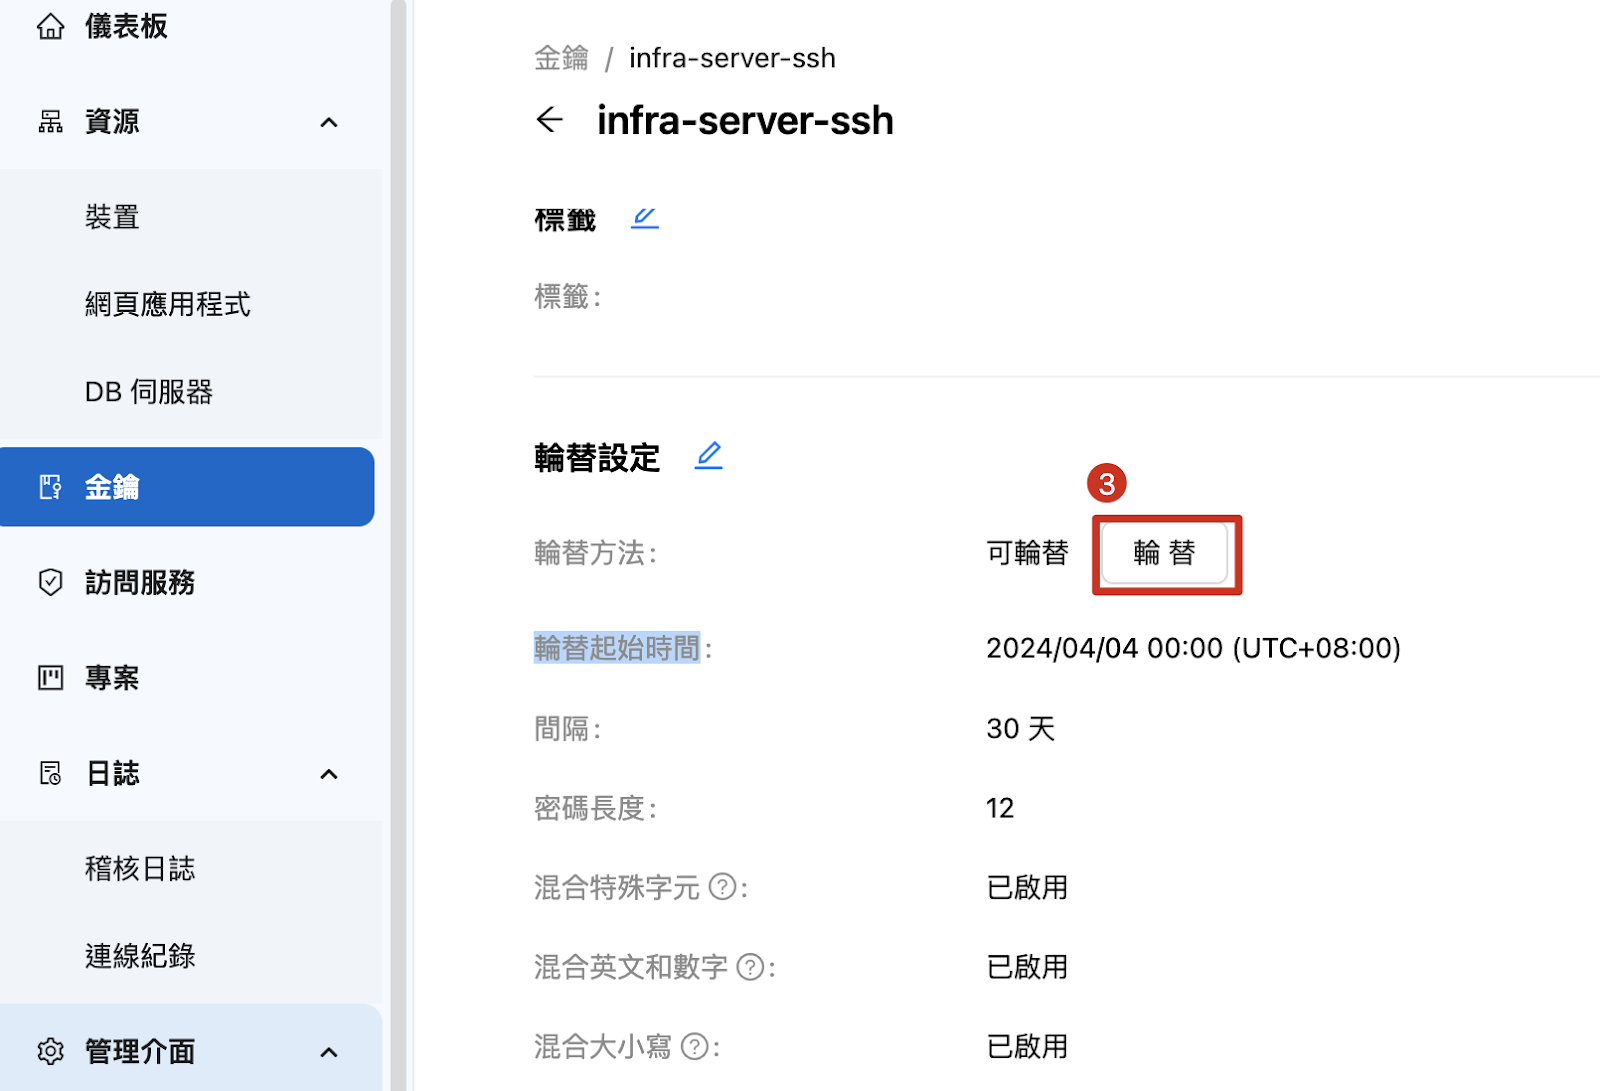Screen dimensions: 1600x1091
Task: Click the help icon beside 混合大小寫
Action: (x=694, y=1047)
